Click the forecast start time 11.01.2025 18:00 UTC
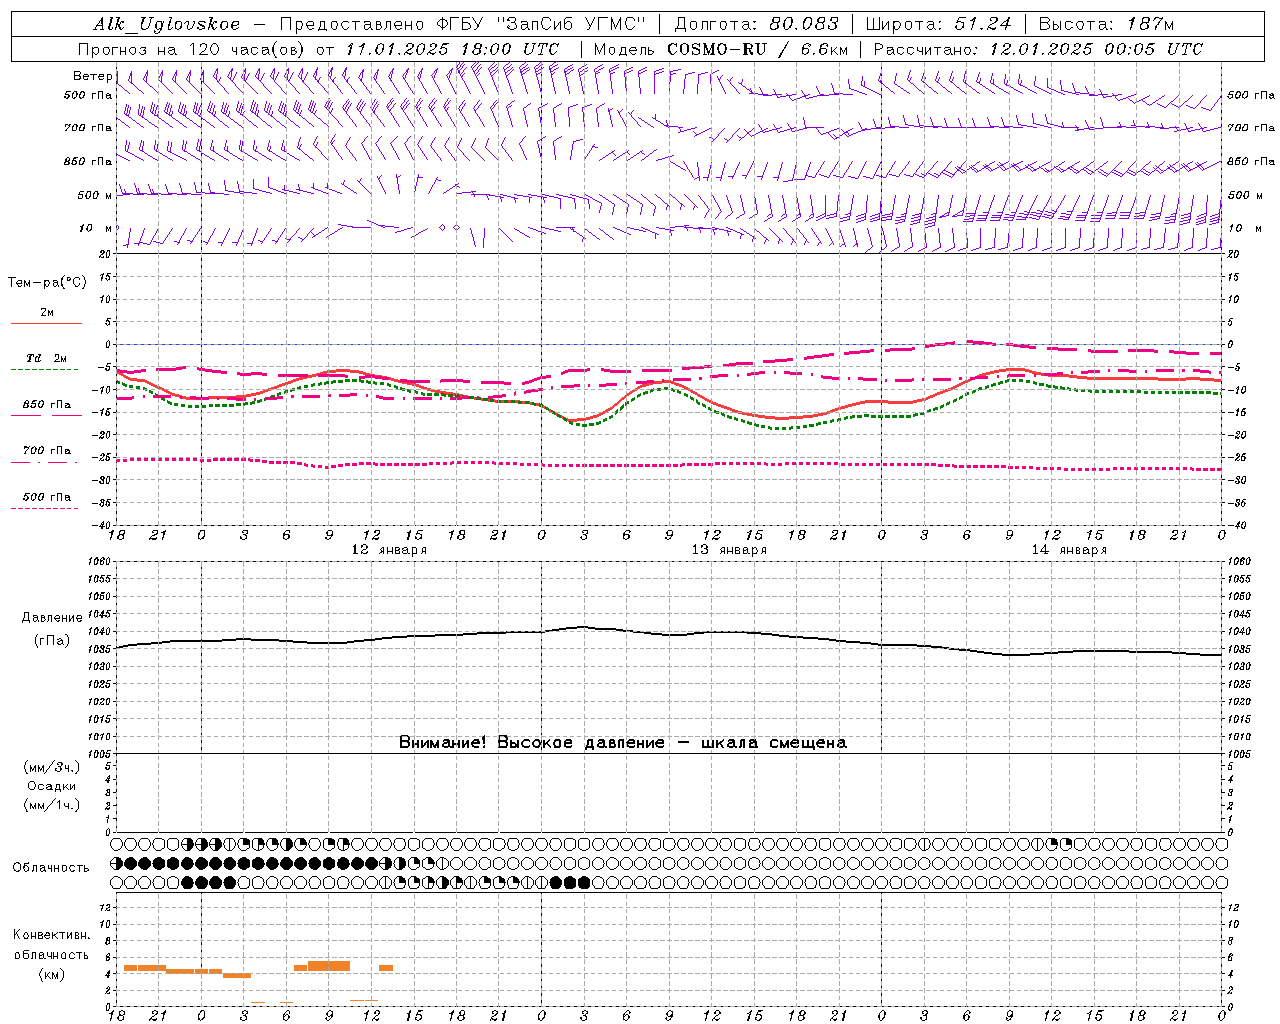1280x1024 pixels. [x=452, y=49]
